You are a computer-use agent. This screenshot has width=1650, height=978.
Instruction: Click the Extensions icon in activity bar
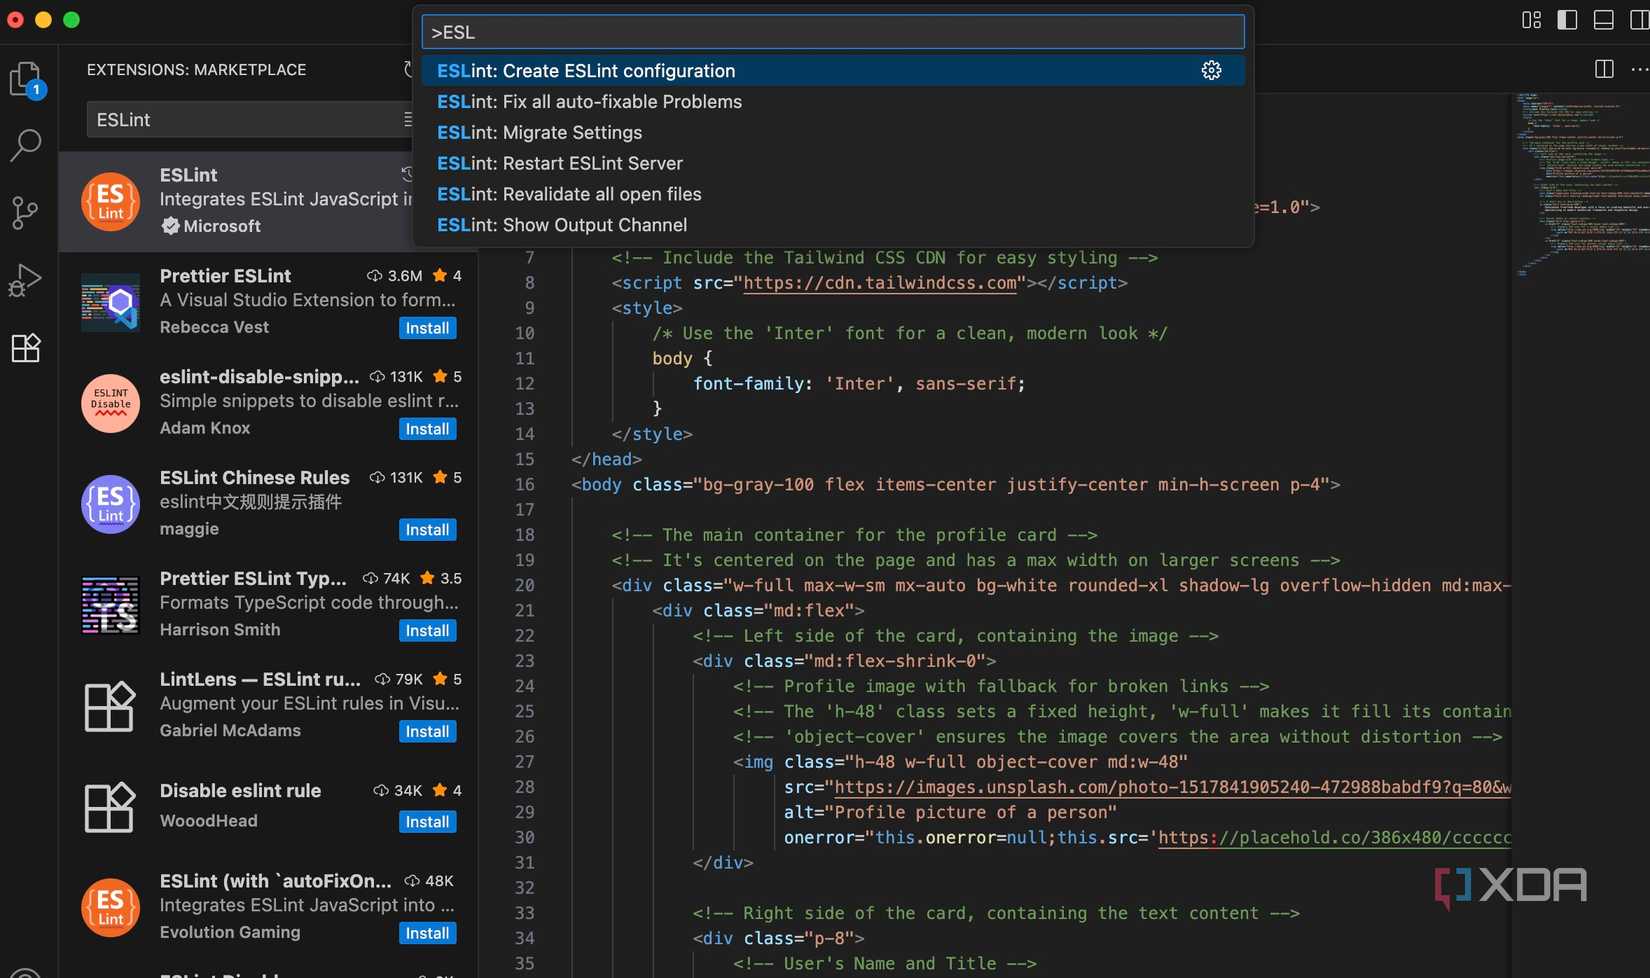pos(25,348)
